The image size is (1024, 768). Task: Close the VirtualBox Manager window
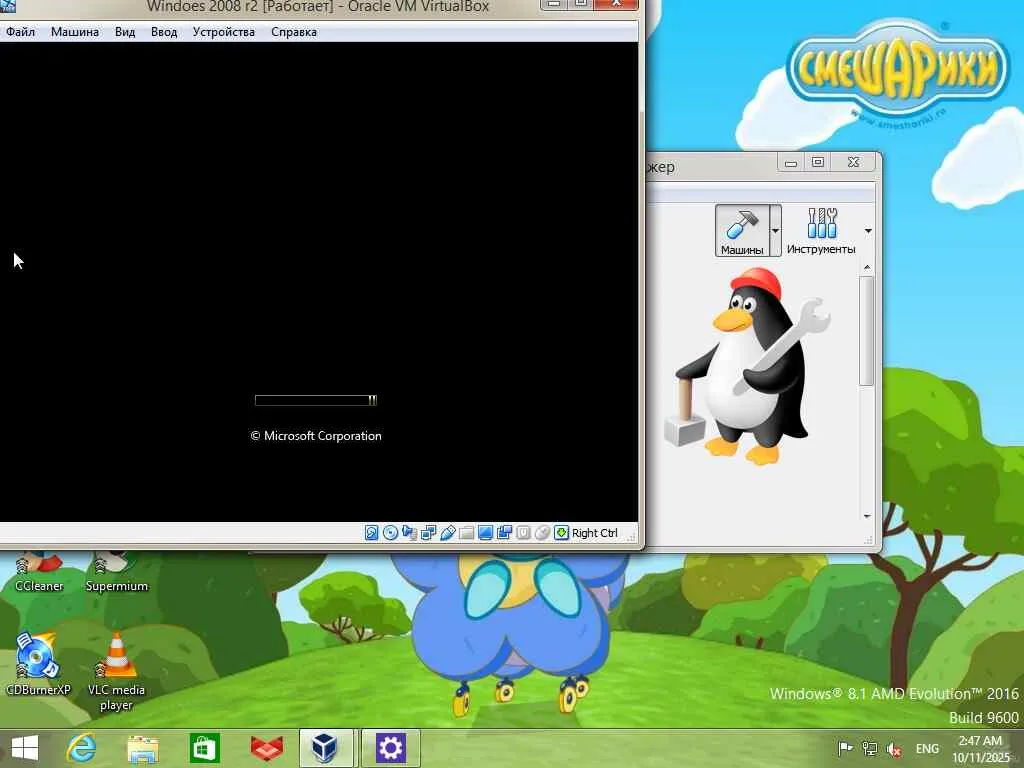(x=854, y=162)
